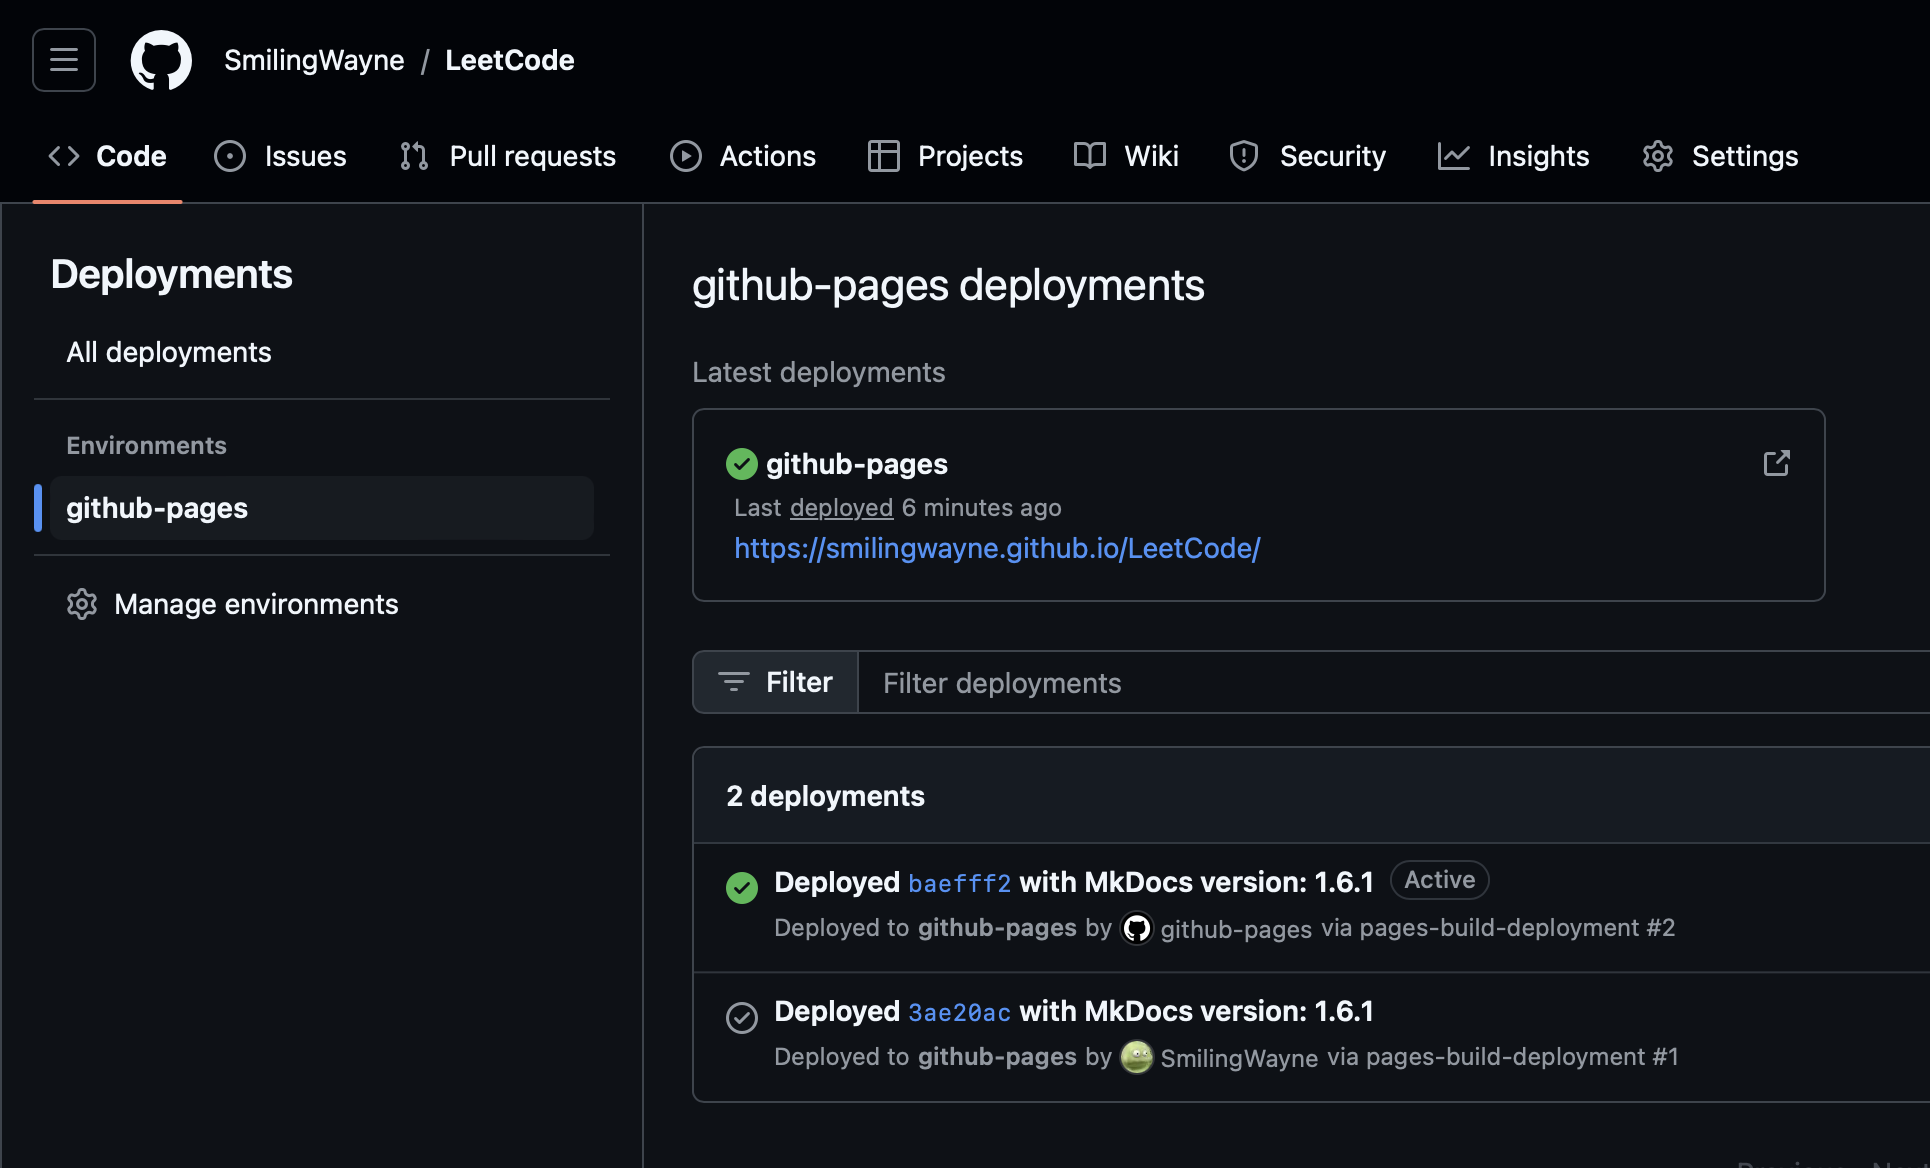Click inactive check status of 3ae20ac deployment
Viewport: 1930px width, 1168px height.
tap(742, 1018)
